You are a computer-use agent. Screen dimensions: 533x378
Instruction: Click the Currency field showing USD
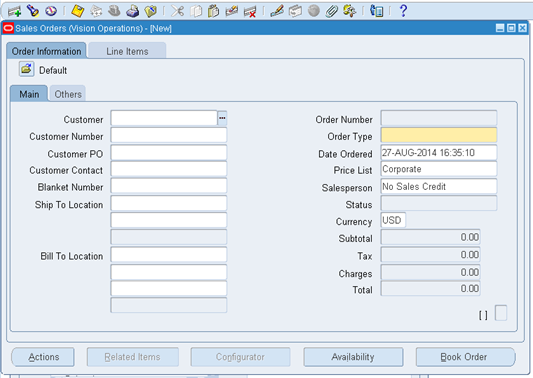click(393, 220)
